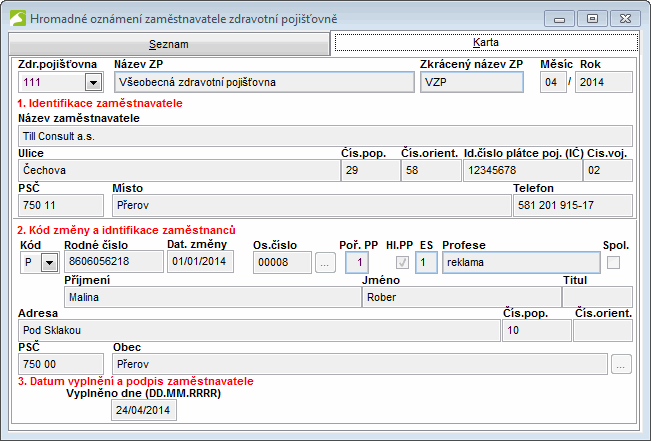Toggle the Spol. checkbox

pyautogui.click(x=613, y=262)
